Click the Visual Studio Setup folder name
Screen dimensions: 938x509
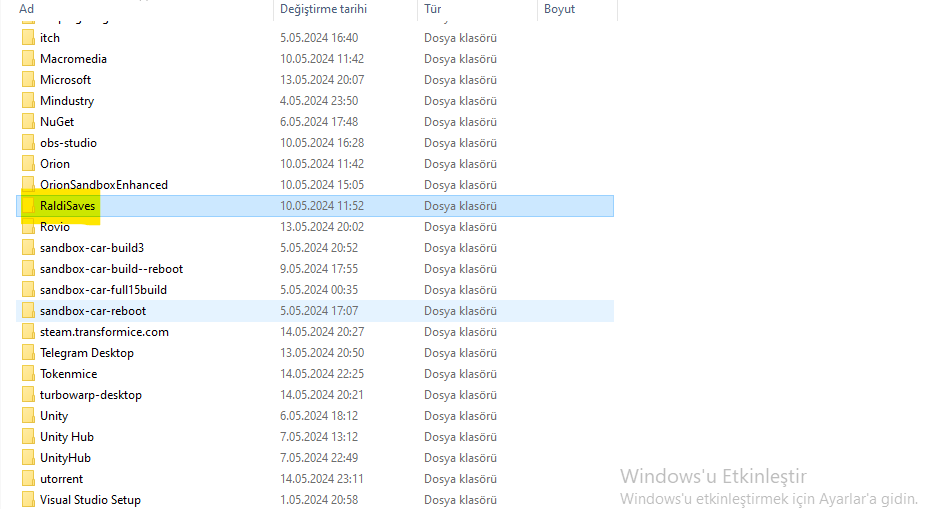[90, 499]
